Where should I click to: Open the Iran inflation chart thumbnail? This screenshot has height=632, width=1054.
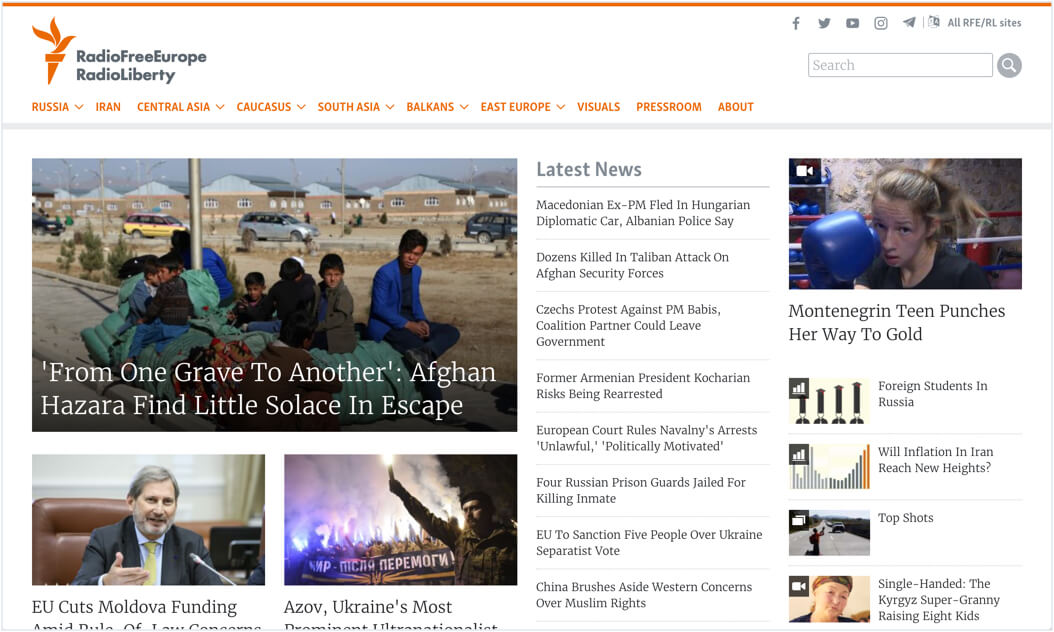(829, 467)
